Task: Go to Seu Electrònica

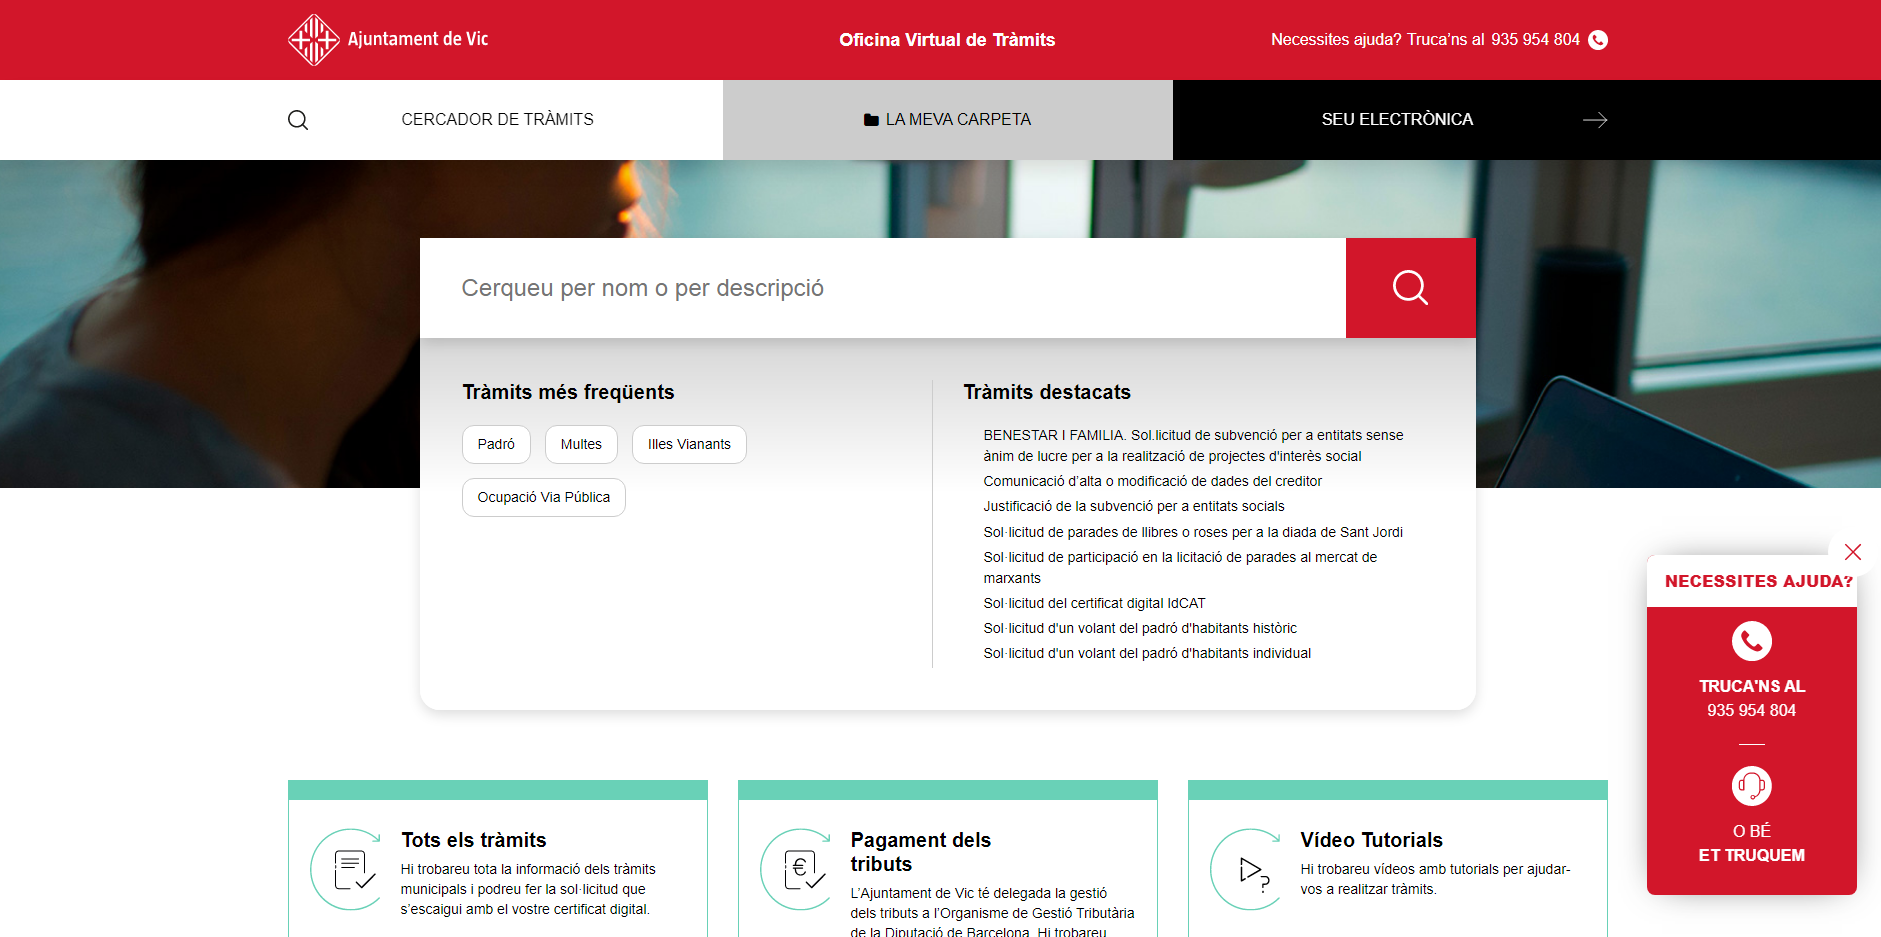Action: [x=1396, y=120]
